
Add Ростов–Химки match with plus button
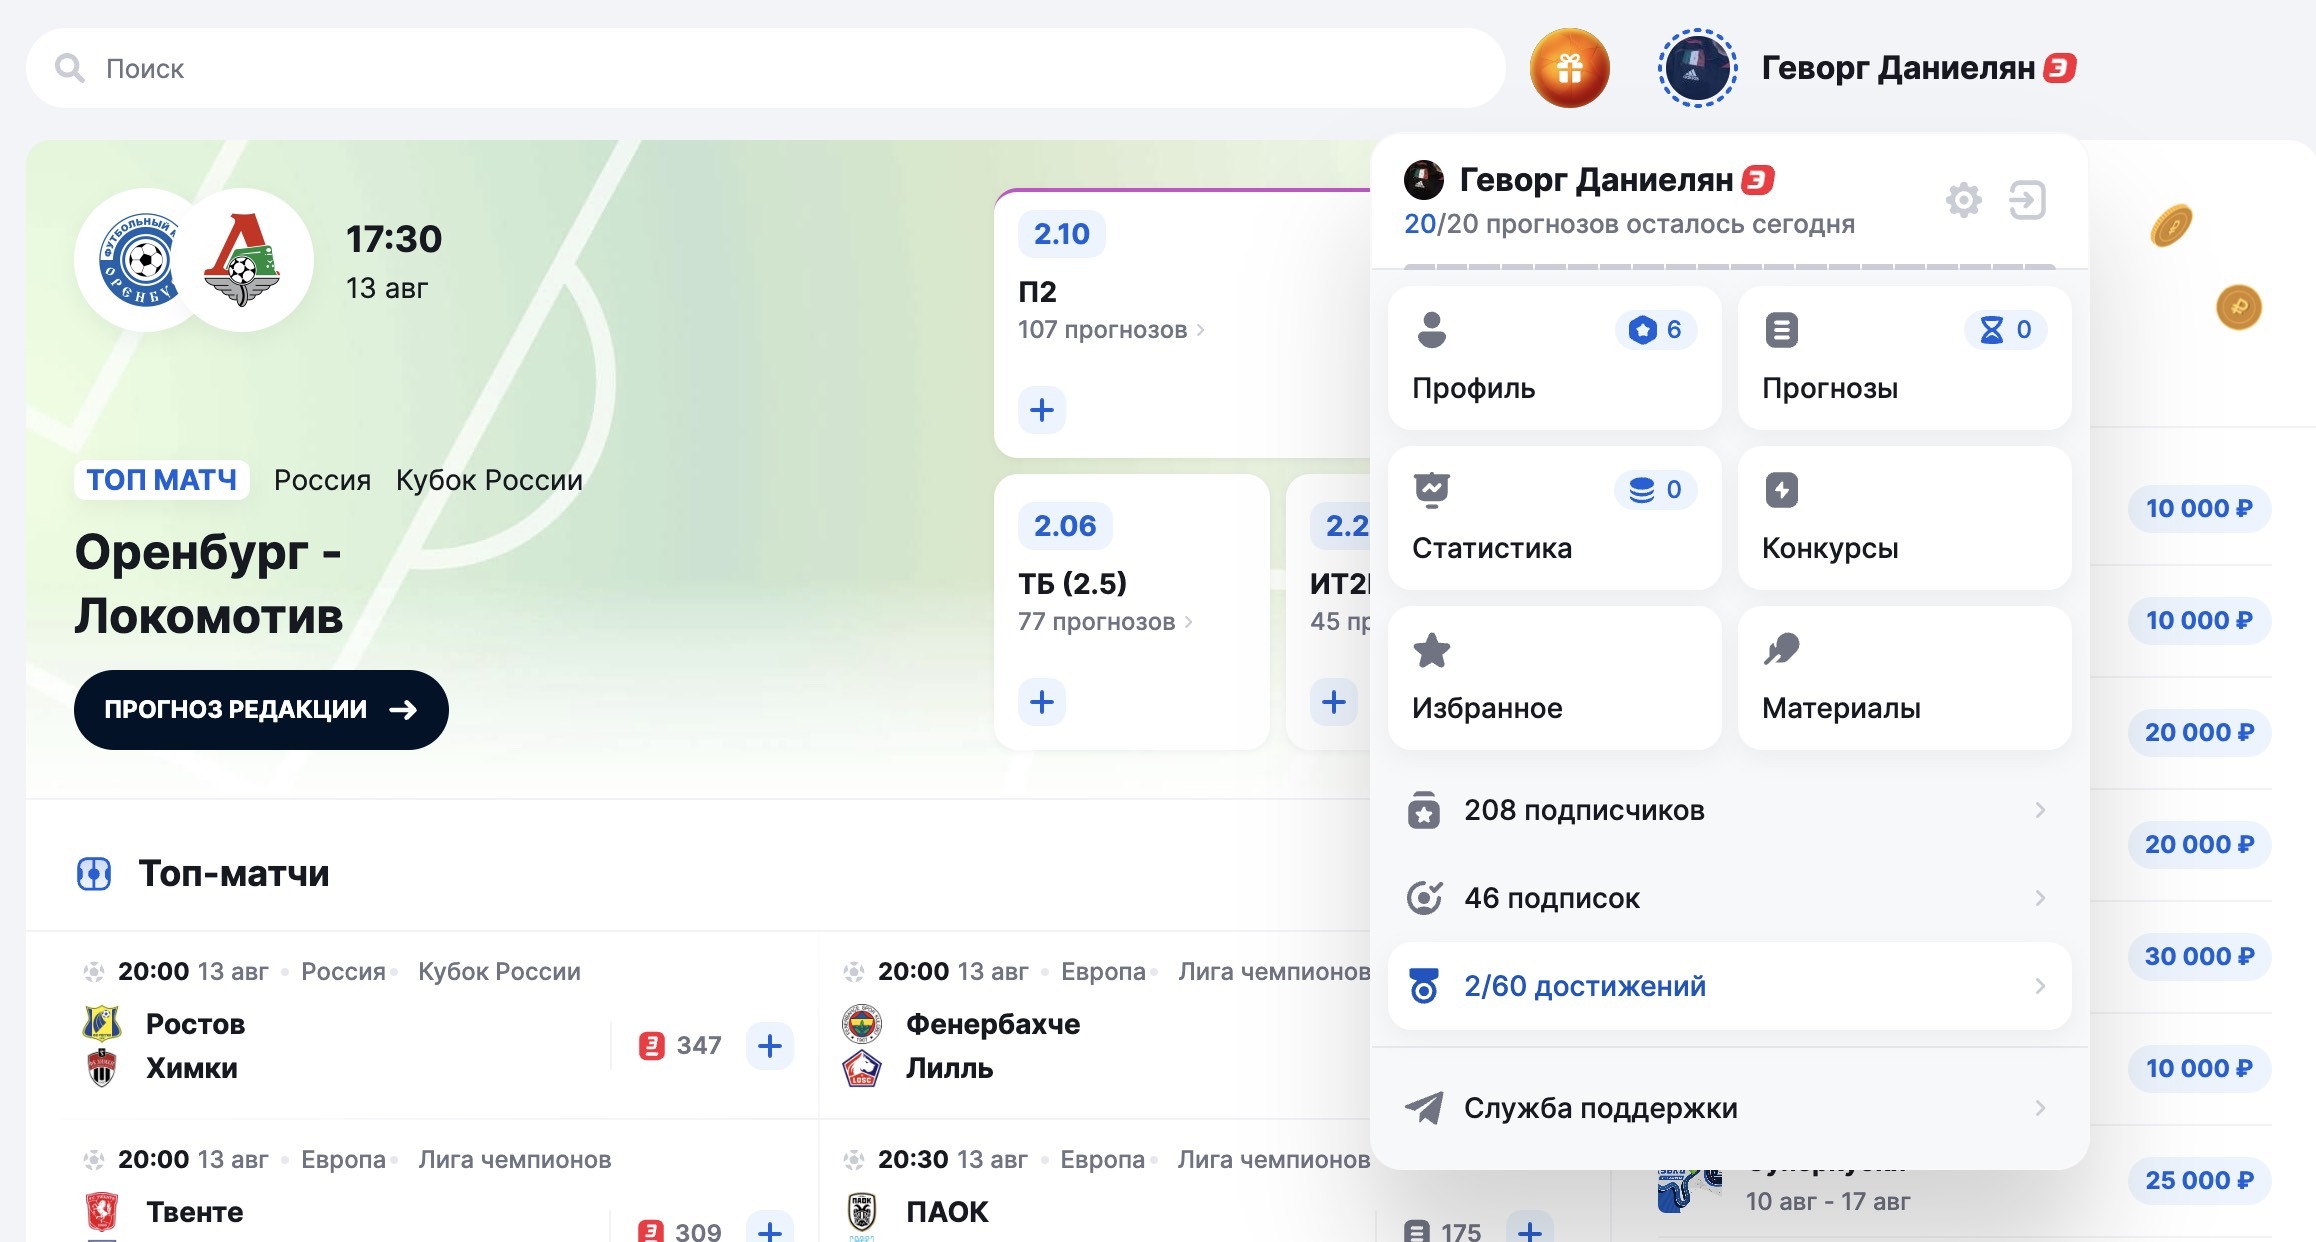click(x=769, y=1046)
